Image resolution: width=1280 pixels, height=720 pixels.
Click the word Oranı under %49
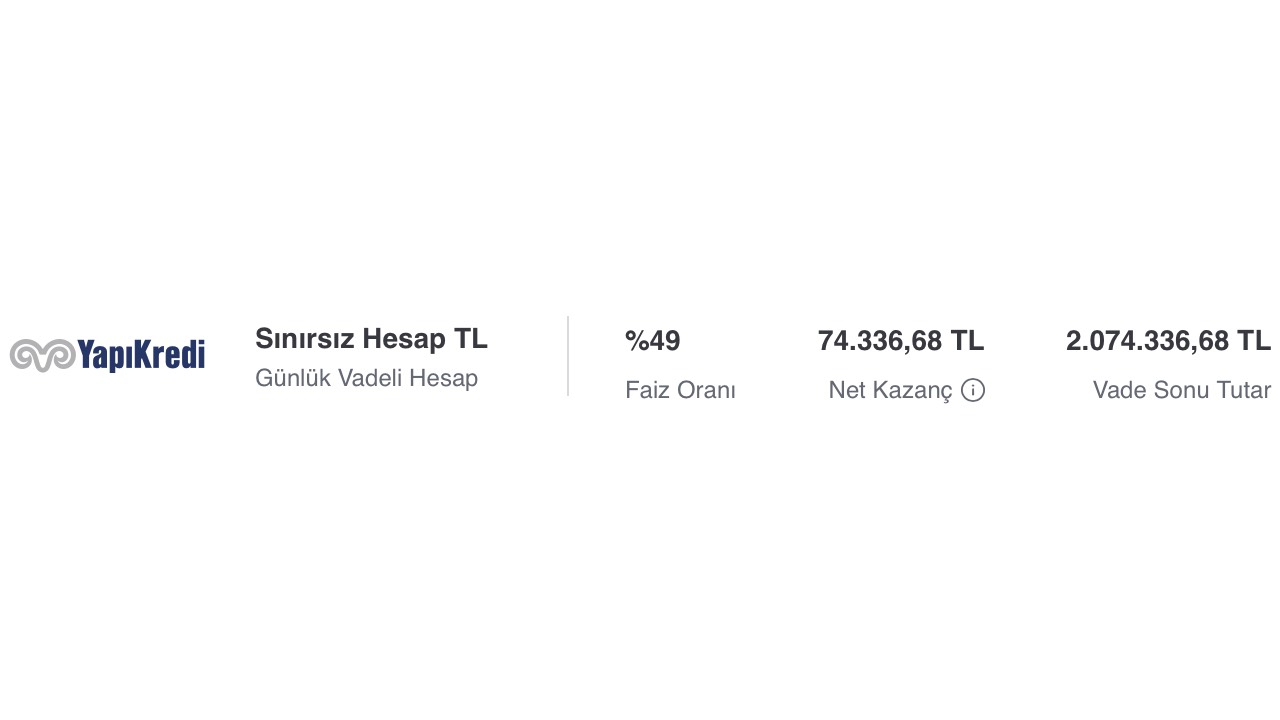[706, 390]
